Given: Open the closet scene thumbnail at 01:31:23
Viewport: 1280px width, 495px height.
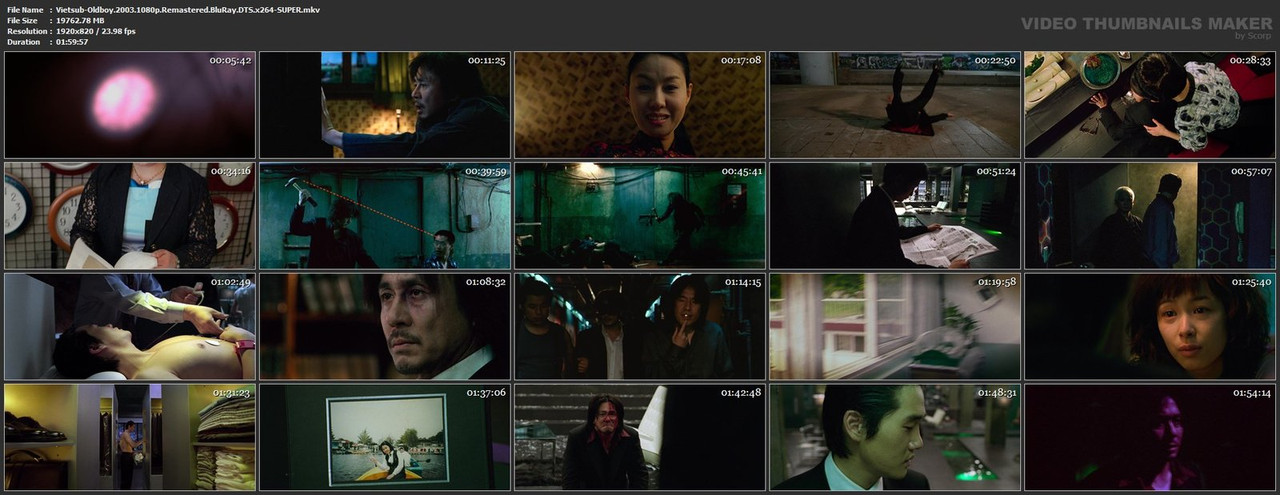Looking at the screenshot, I should (x=130, y=437).
